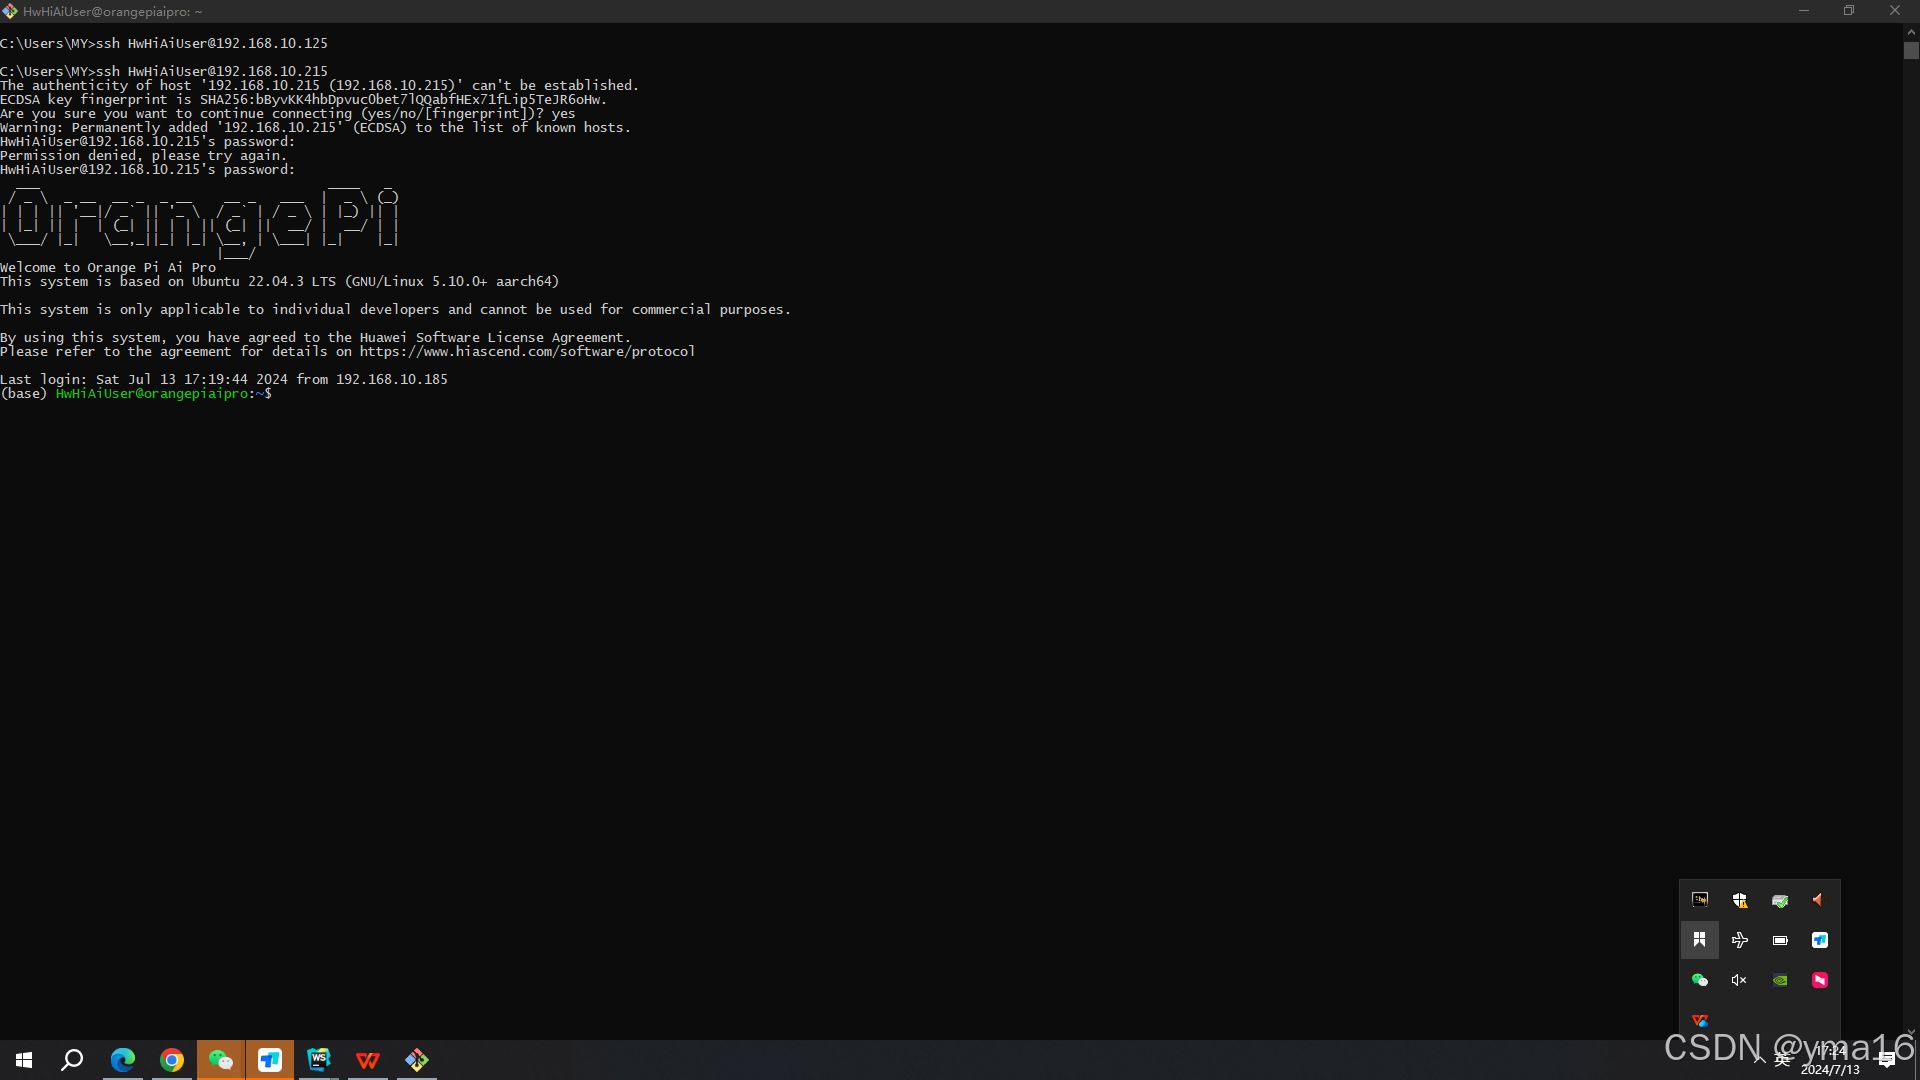Open Google Chrome from taskbar
1920x1080 pixels.
pyautogui.click(x=172, y=1060)
